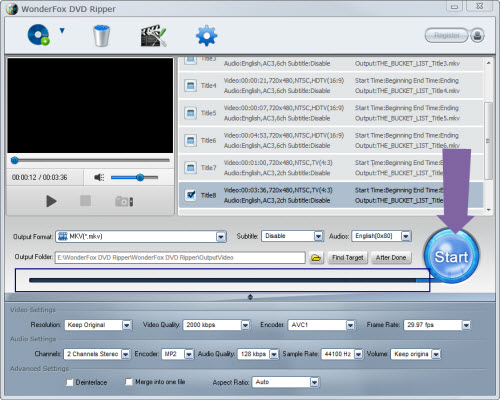
Task: Open the Channels 2 Channels Stereo dropdown
Action: click(125, 354)
